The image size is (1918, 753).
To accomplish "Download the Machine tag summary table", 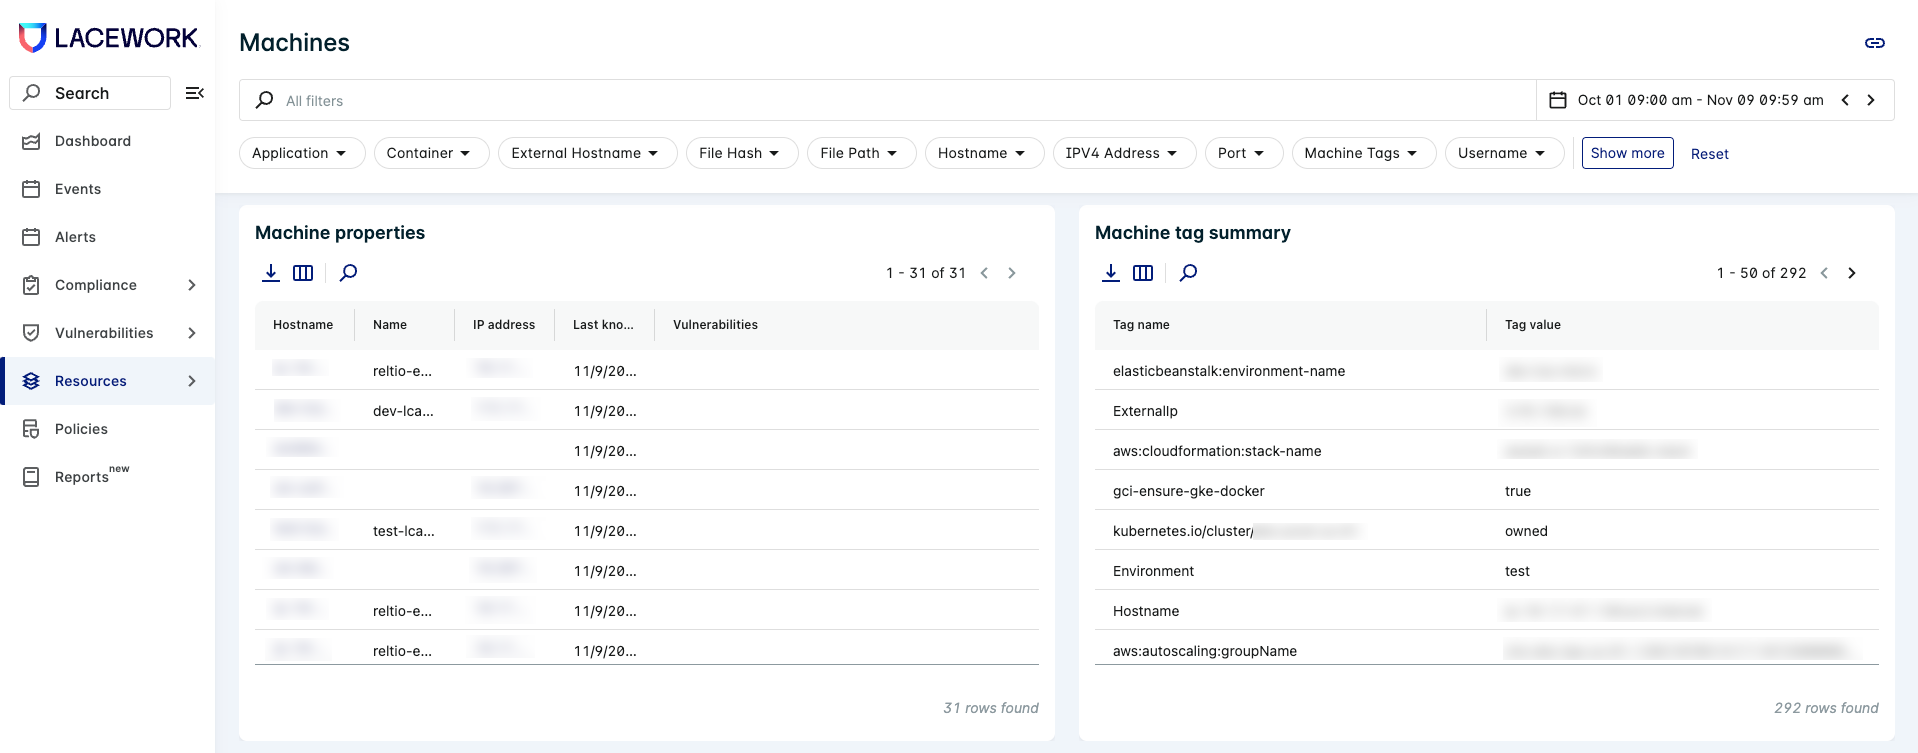I will point(1111,273).
